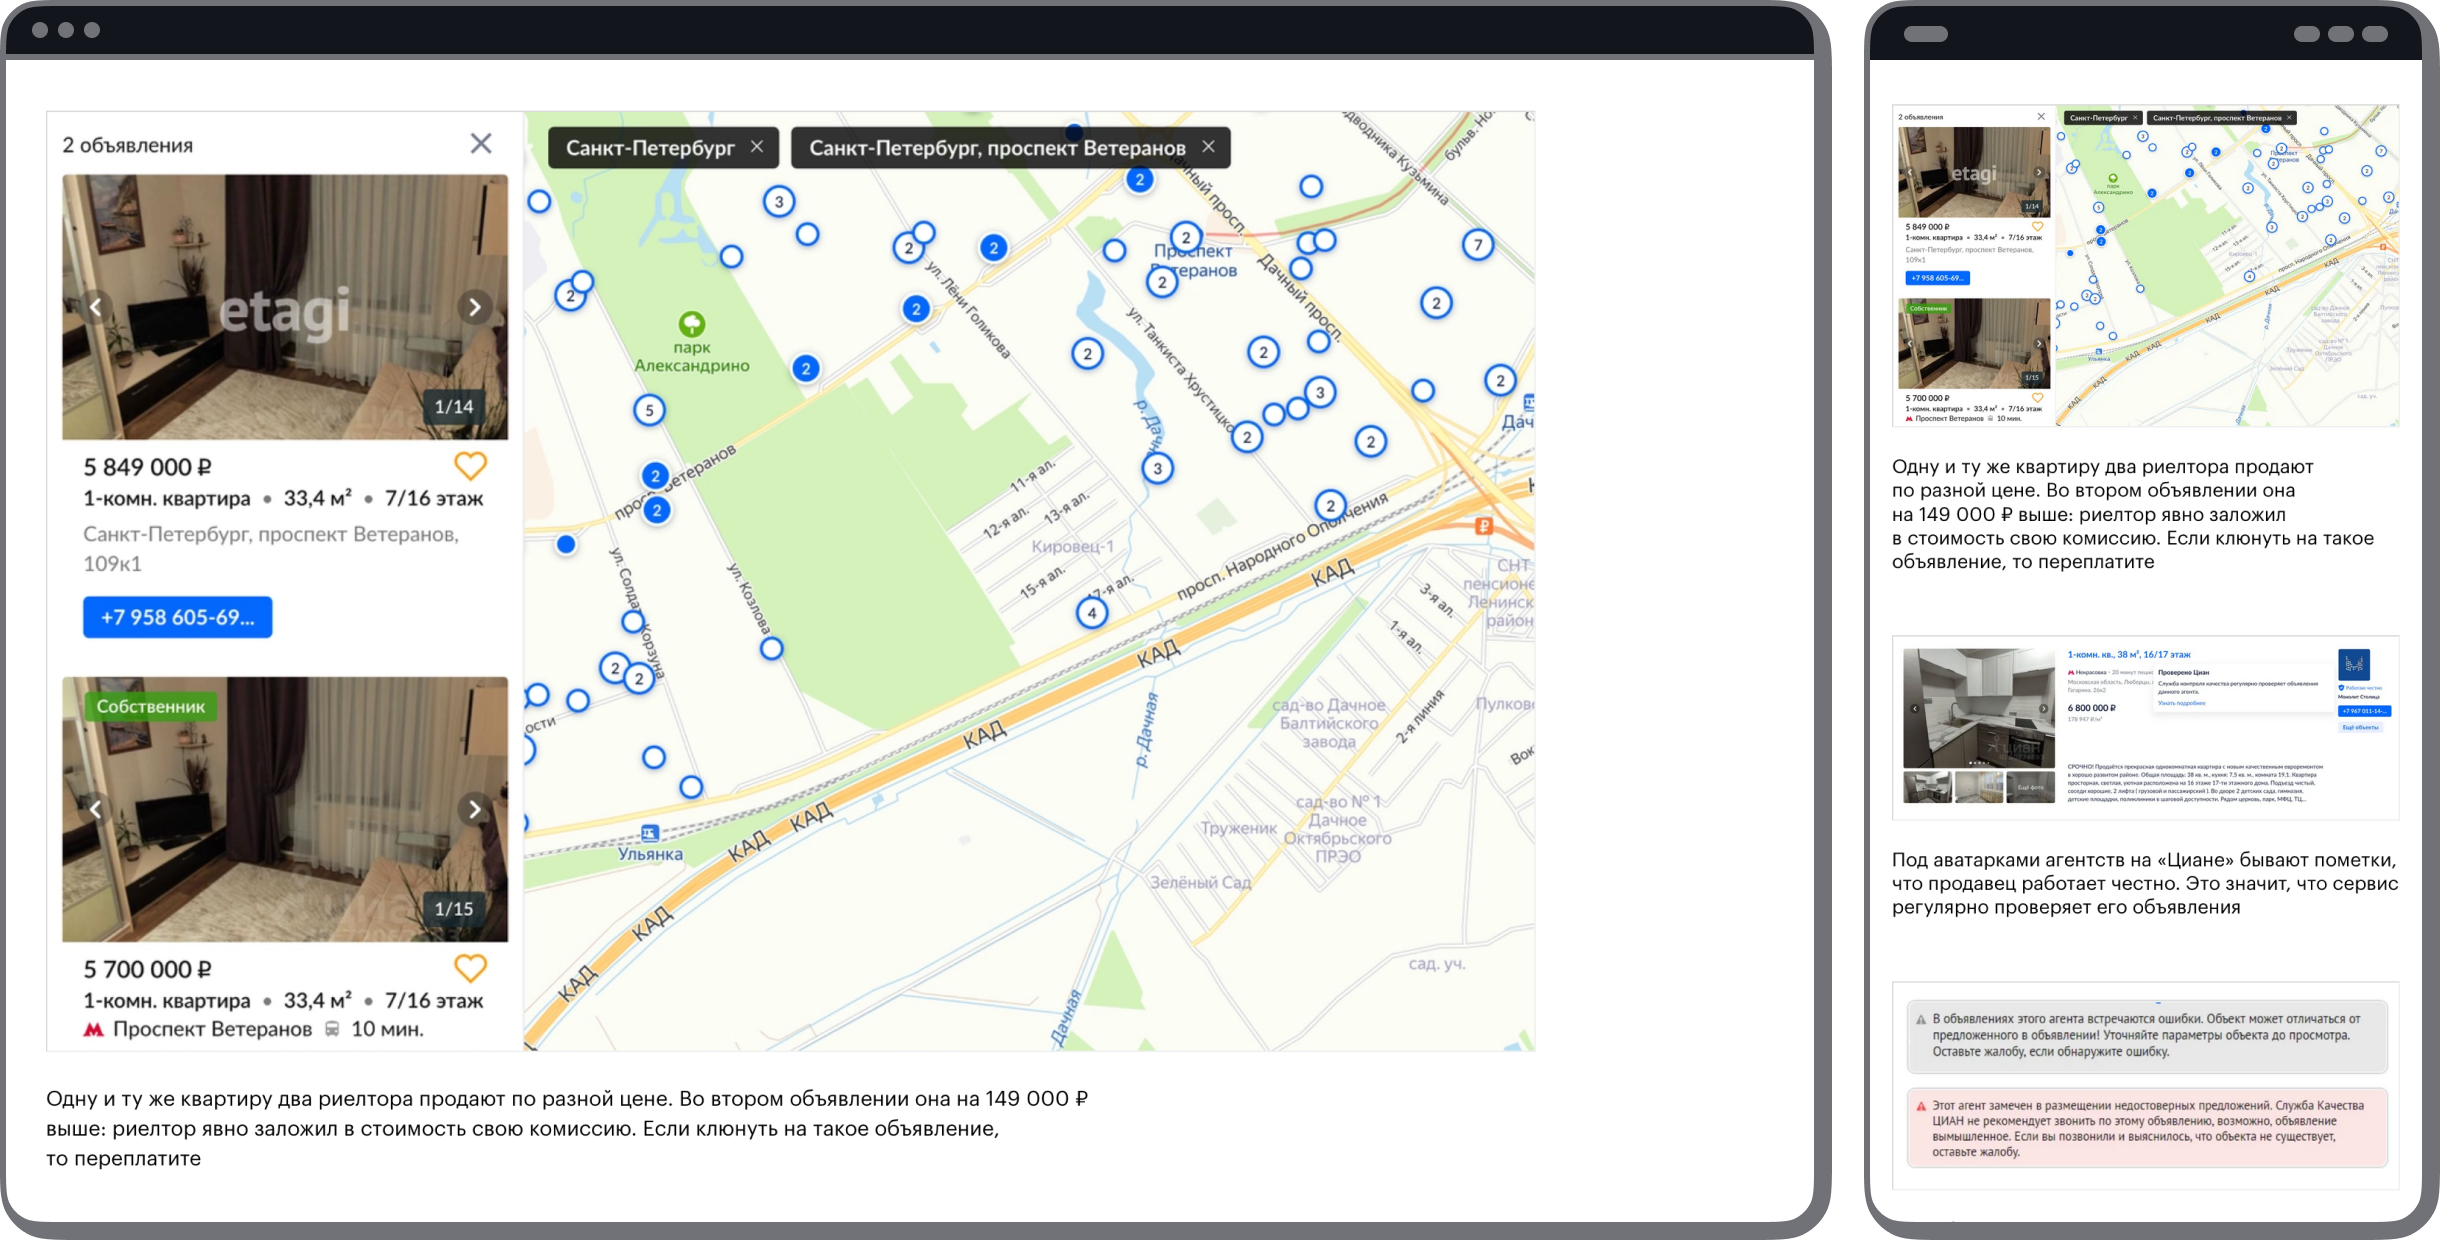Click the orange parking icon on the map
2440x1240 pixels.
point(1484,526)
